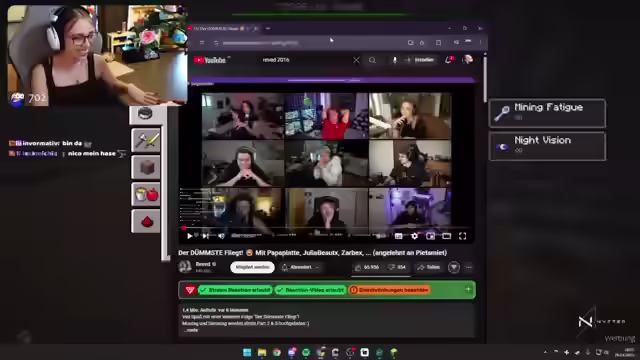Viewport: 640px width, 360px height.
Task: Open the three-dot more actions menu
Action: (x=469, y=267)
